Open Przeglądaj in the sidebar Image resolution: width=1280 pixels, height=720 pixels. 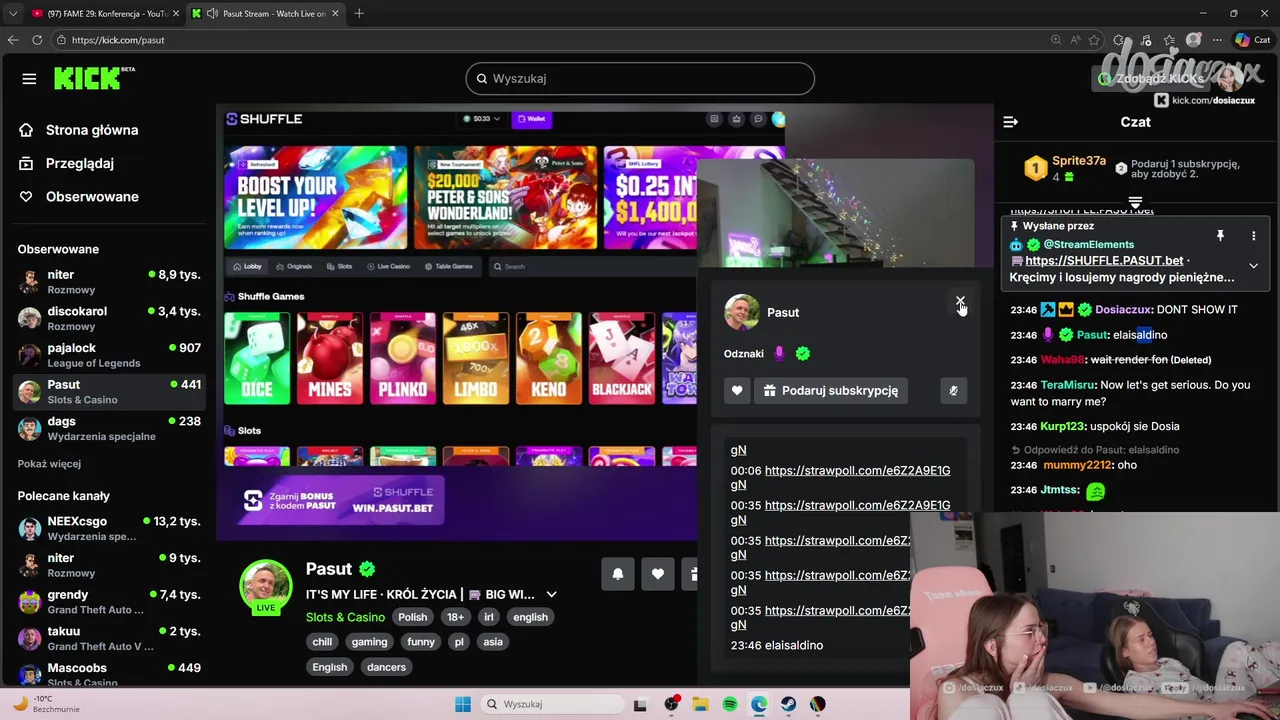click(x=80, y=163)
